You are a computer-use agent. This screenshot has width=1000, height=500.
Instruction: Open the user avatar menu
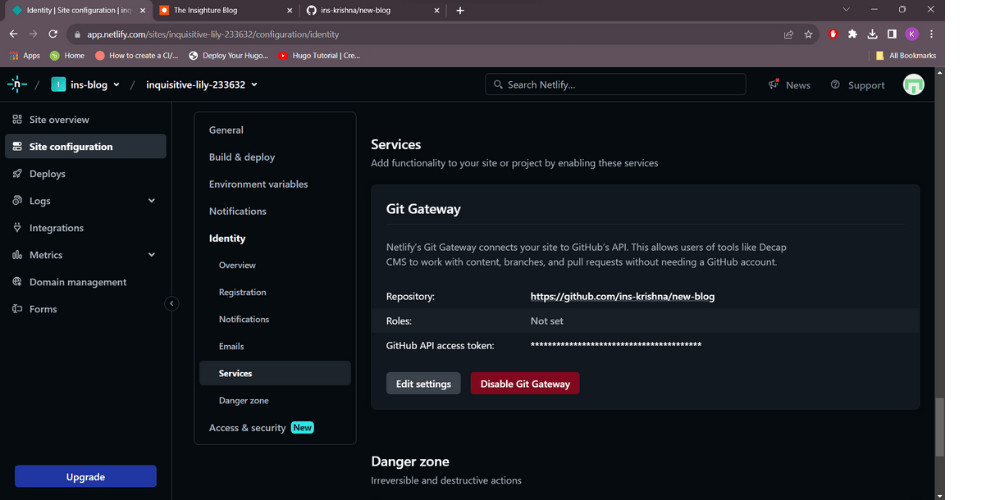[x=913, y=85]
